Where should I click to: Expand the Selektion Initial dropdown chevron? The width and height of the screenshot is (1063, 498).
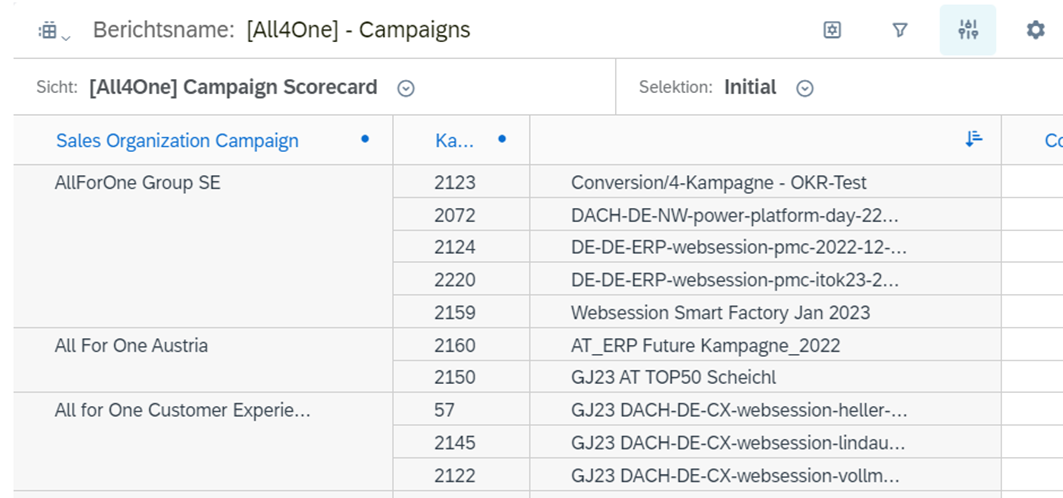click(x=805, y=88)
